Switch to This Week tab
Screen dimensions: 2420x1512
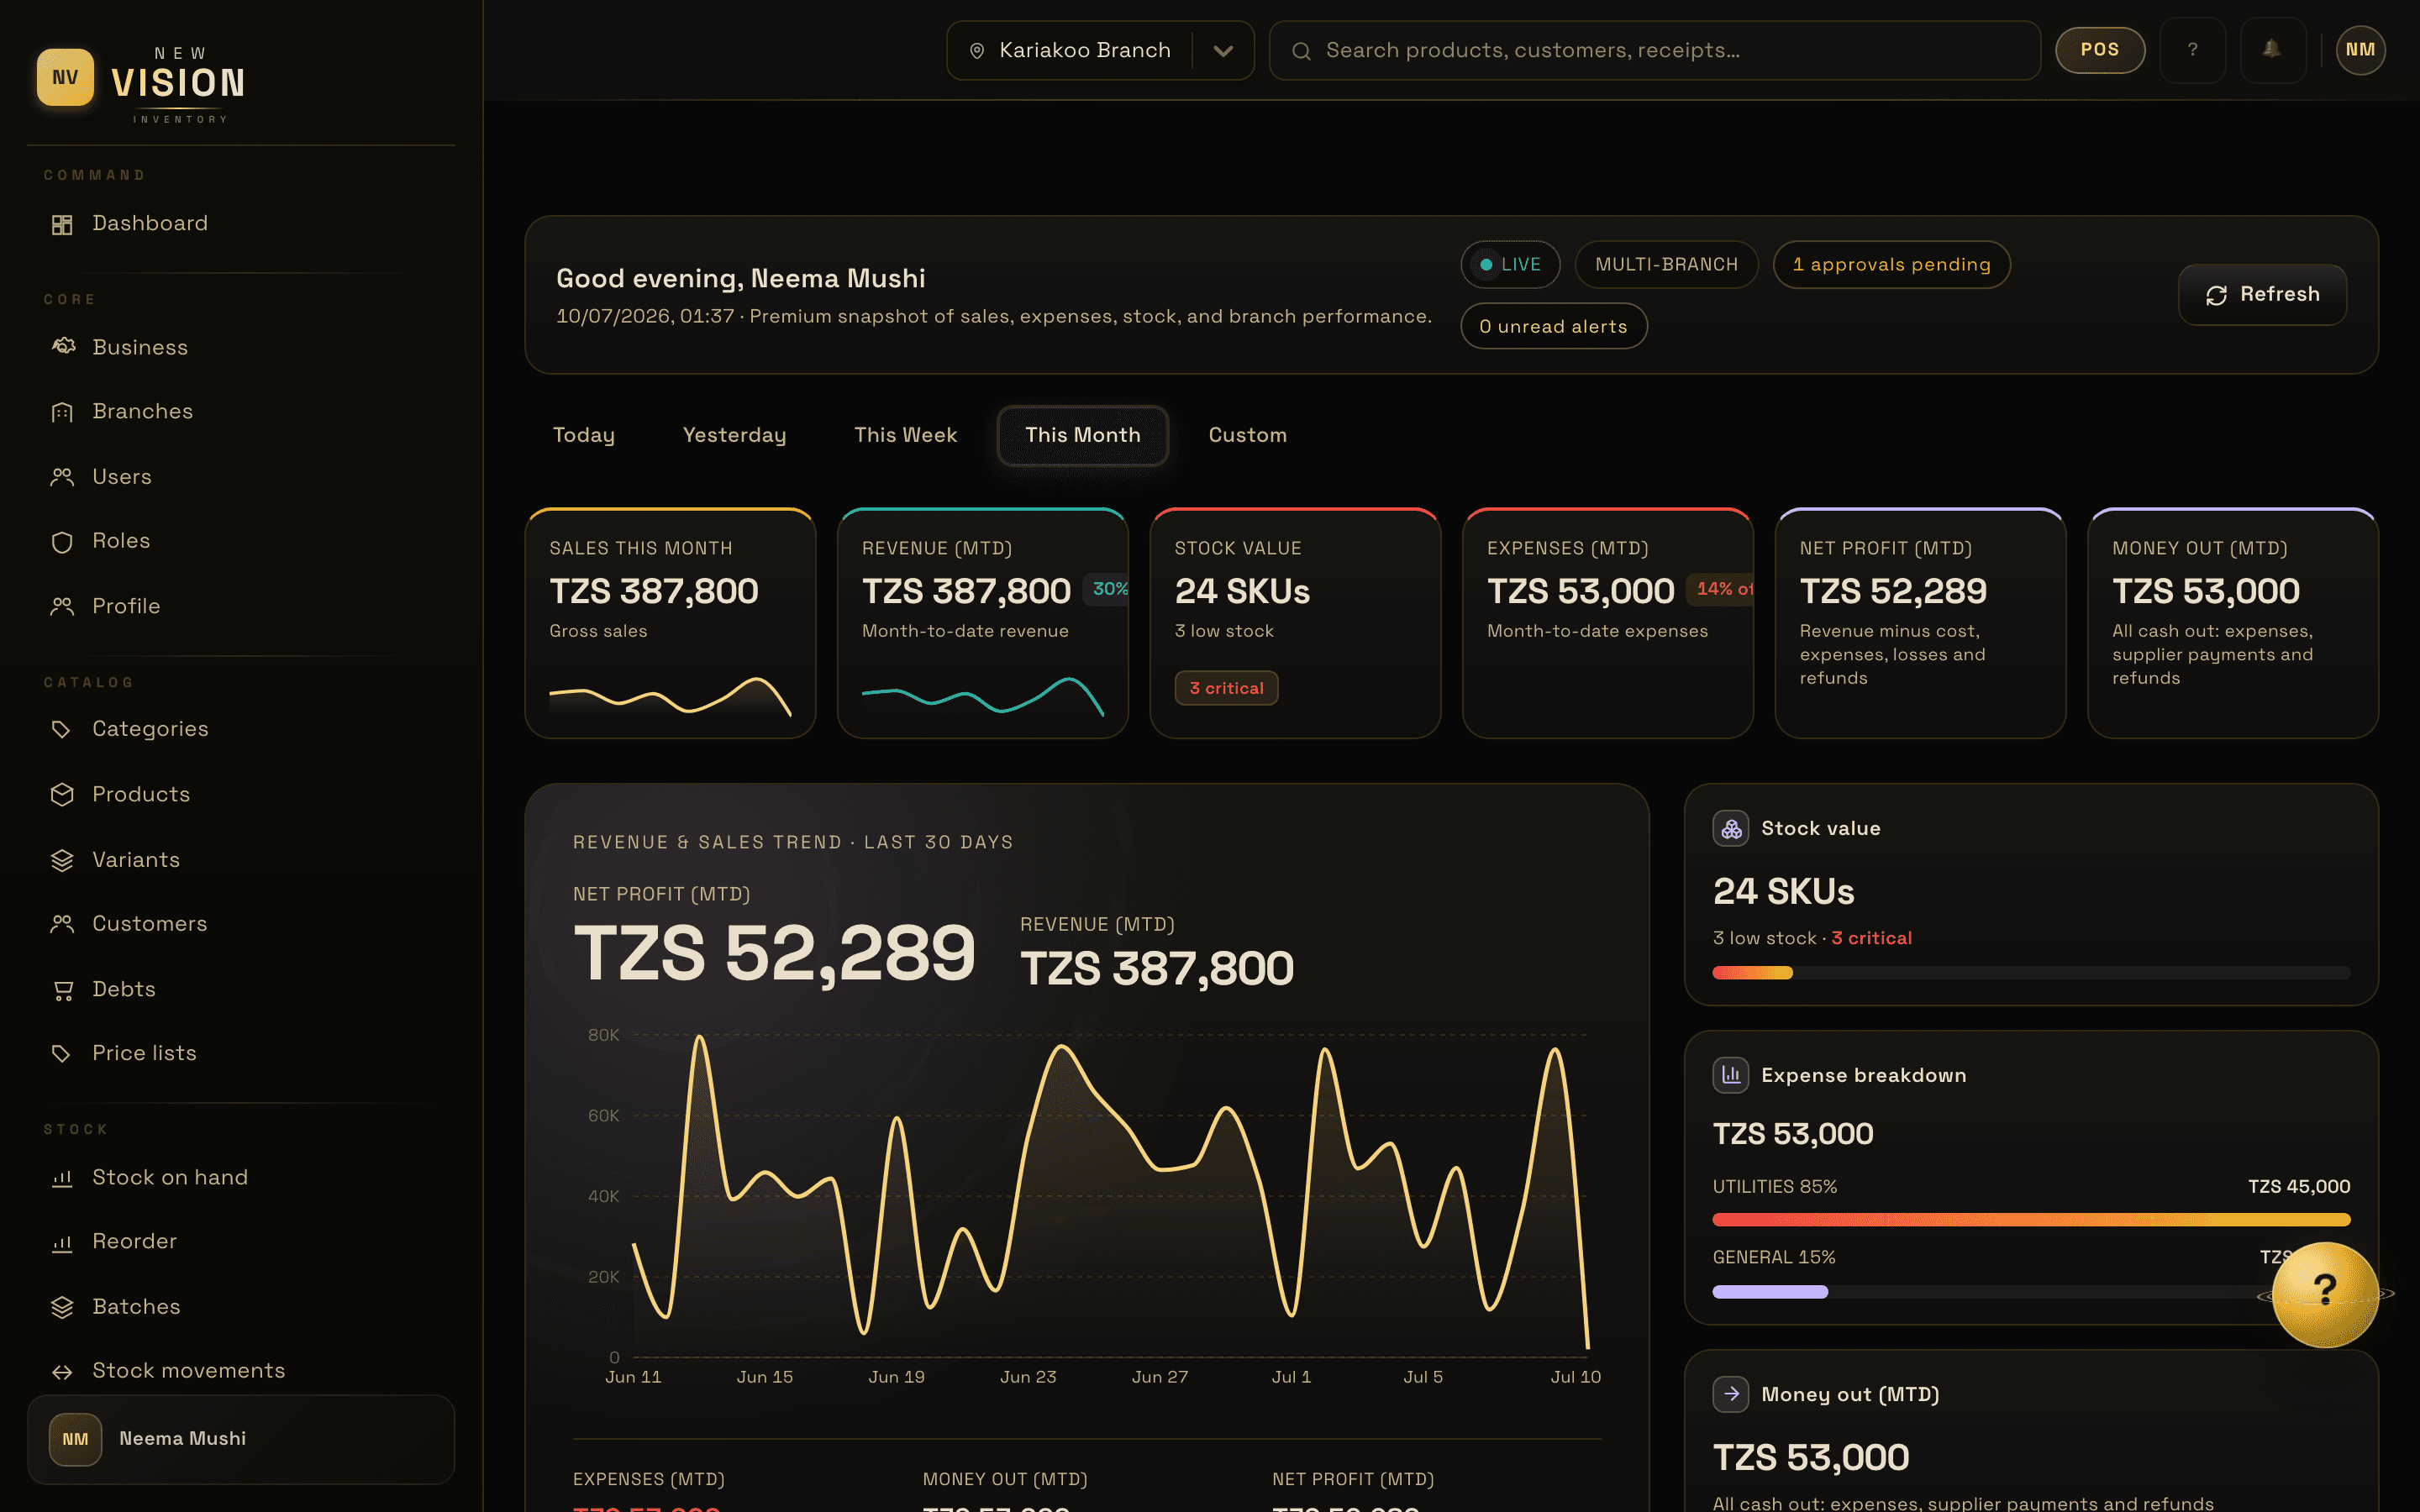(905, 435)
